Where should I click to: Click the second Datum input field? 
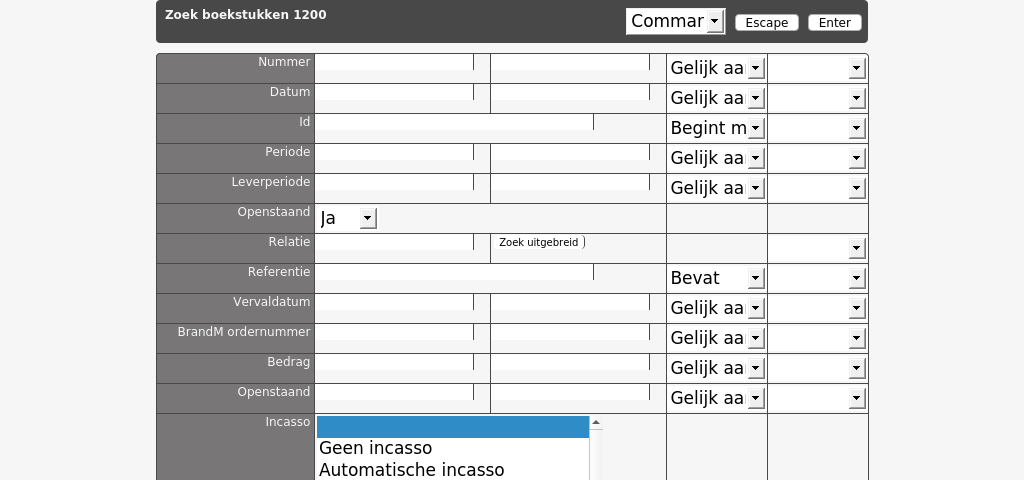pyautogui.click(x=571, y=92)
